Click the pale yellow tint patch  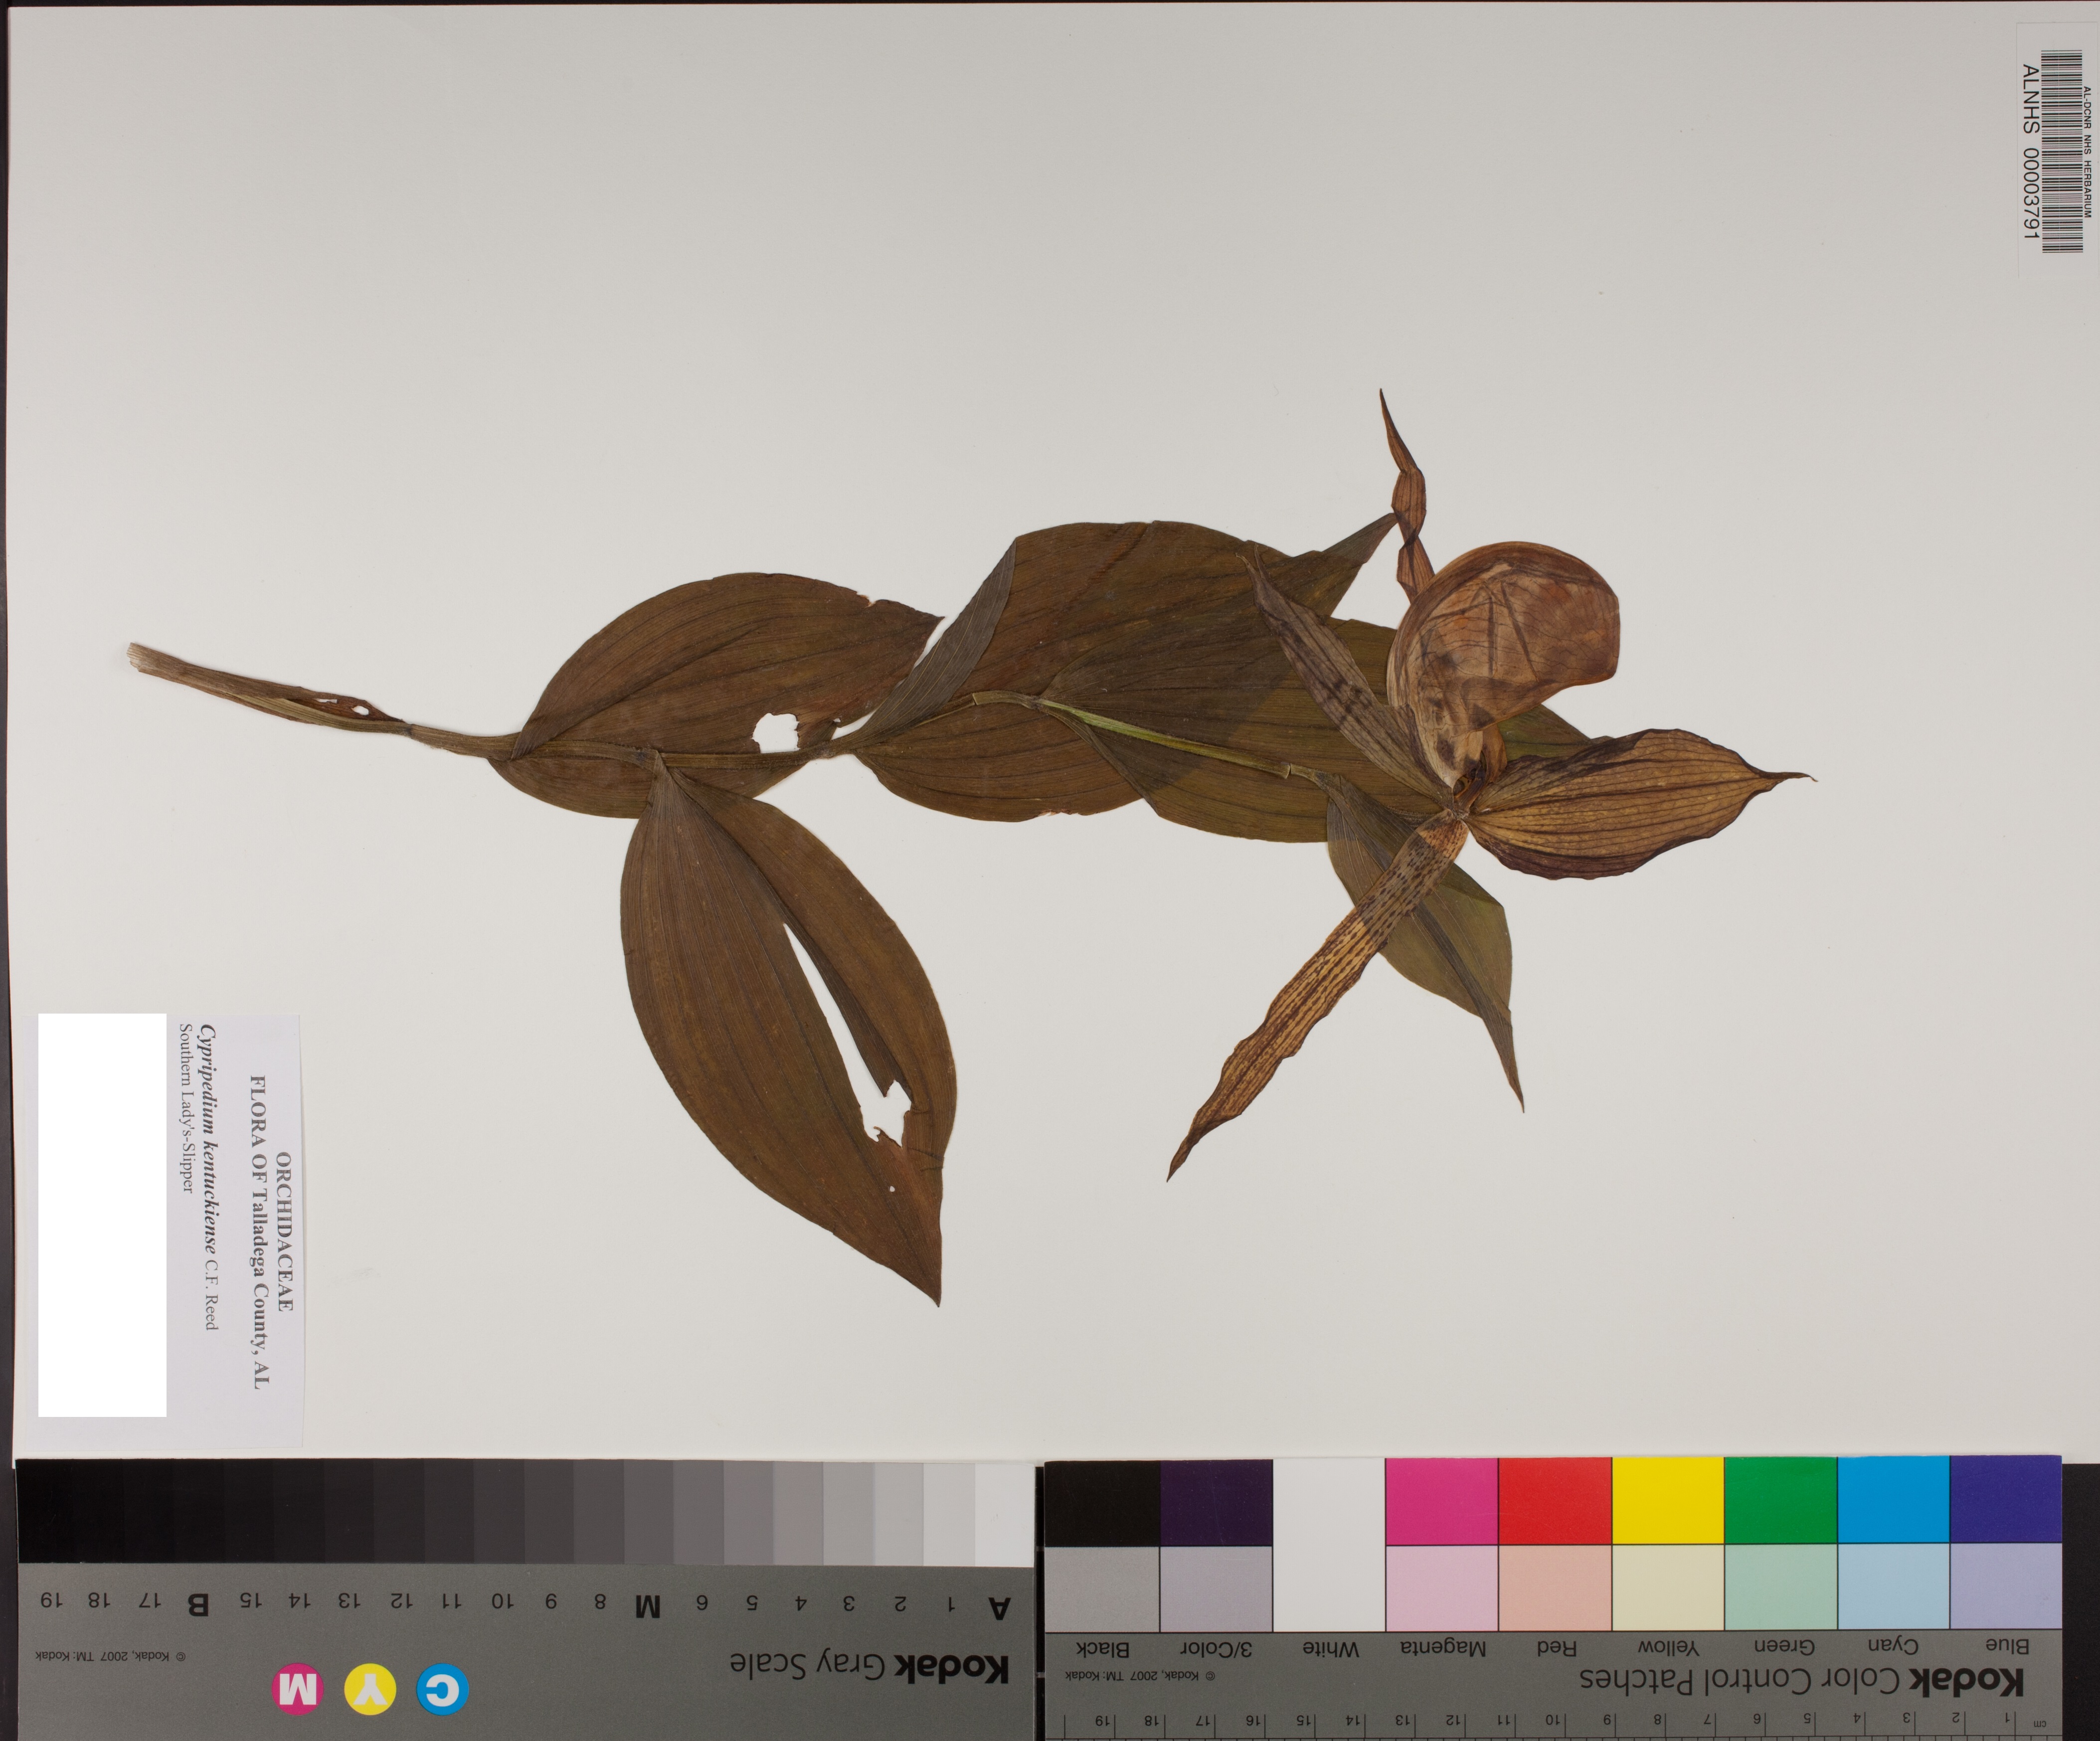point(1667,1587)
